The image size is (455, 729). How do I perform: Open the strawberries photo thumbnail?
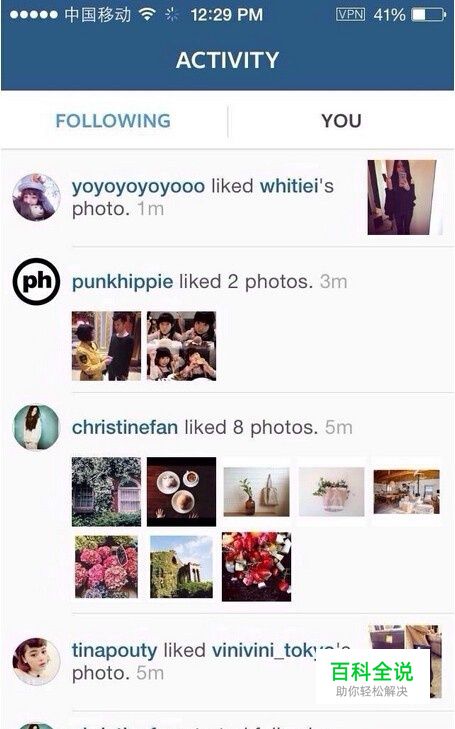click(257, 567)
